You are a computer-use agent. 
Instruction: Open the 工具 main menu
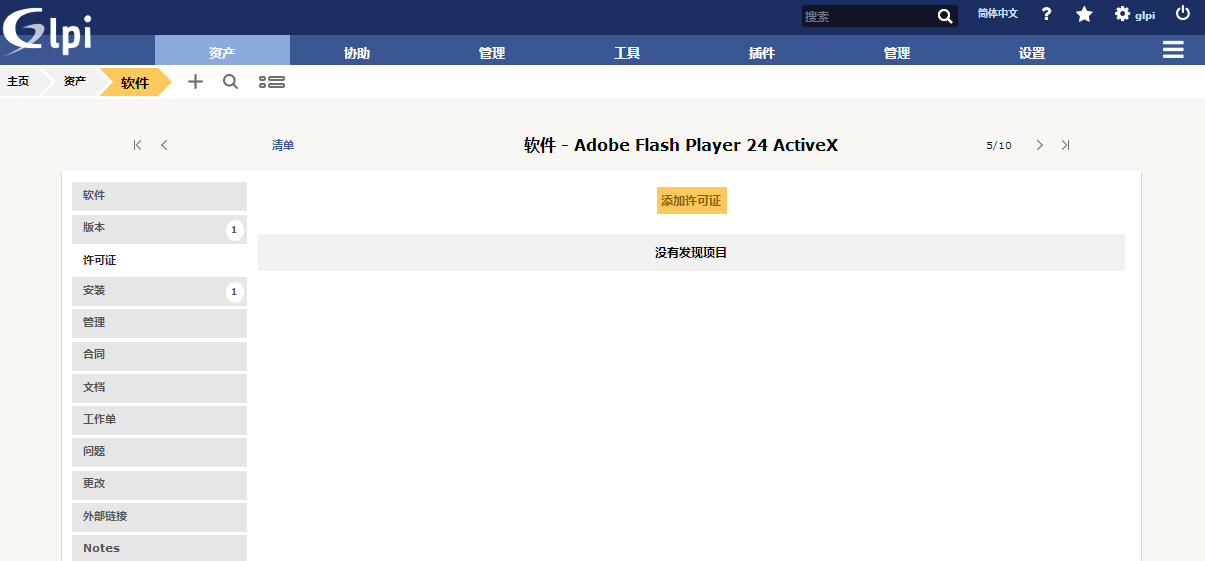click(x=627, y=53)
